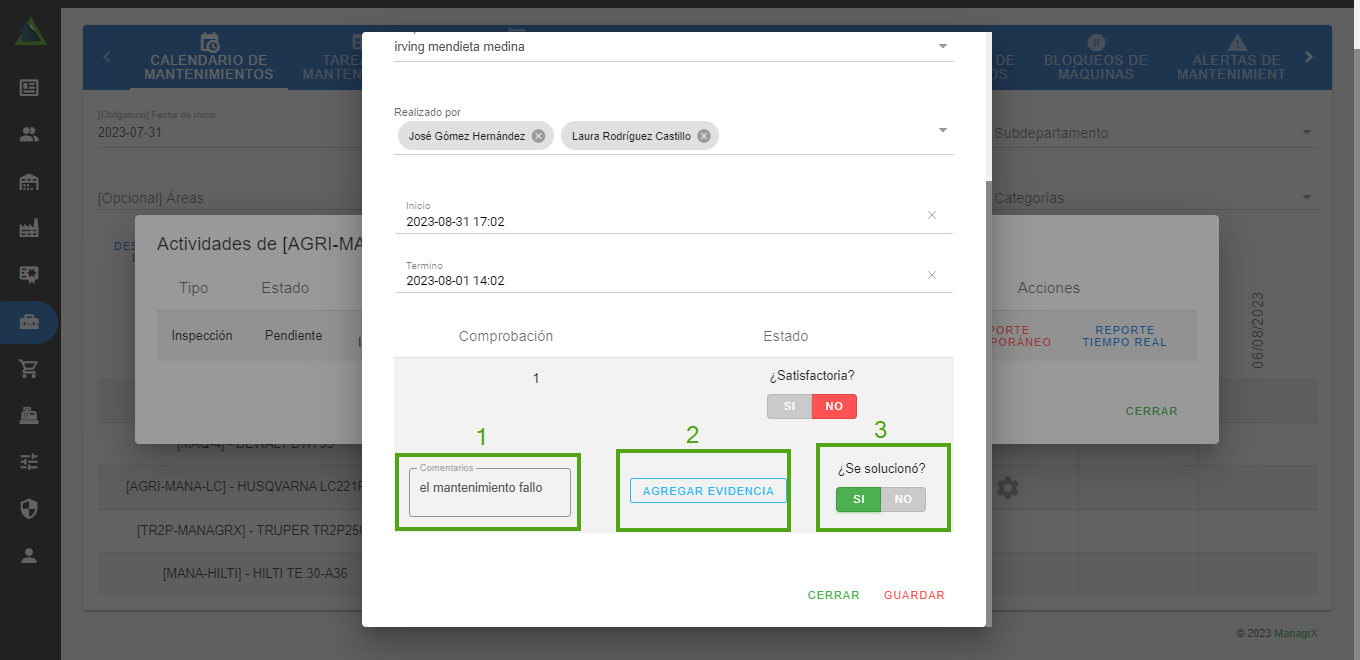1360x660 pixels.
Task: Expand the irving mendieta medina dropdown
Action: (942, 47)
